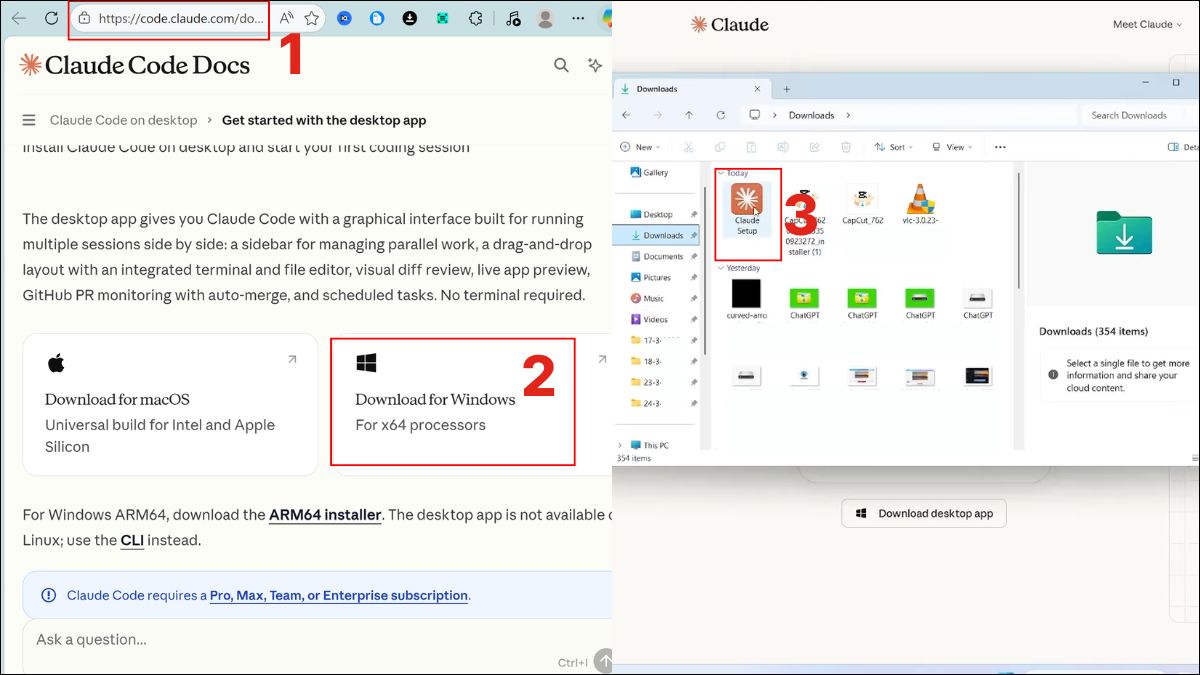The width and height of the screenshot is (1200, 675).
Task: Collapse the Yesterday file group
Action: click(721, 268)
